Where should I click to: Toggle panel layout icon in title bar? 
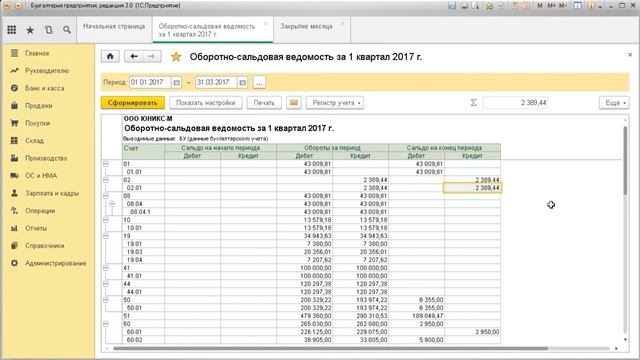[577, 6]
